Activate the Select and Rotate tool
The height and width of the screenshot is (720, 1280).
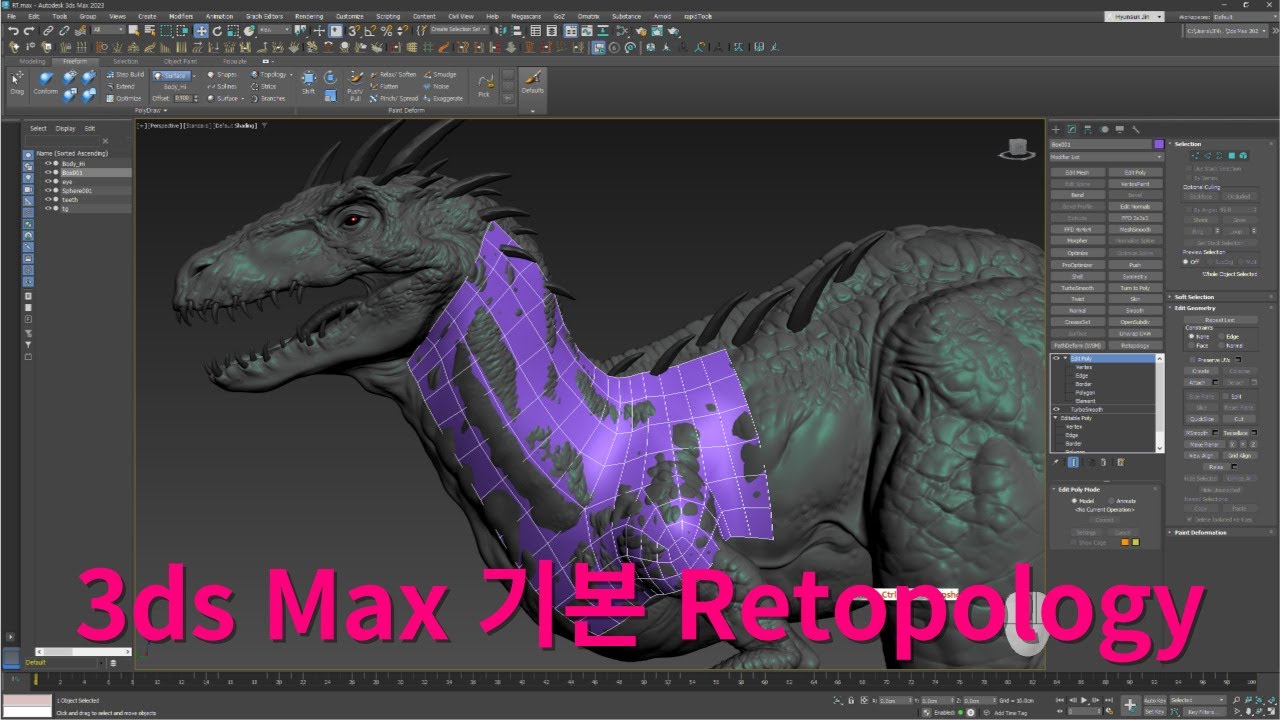pos(217,31)
